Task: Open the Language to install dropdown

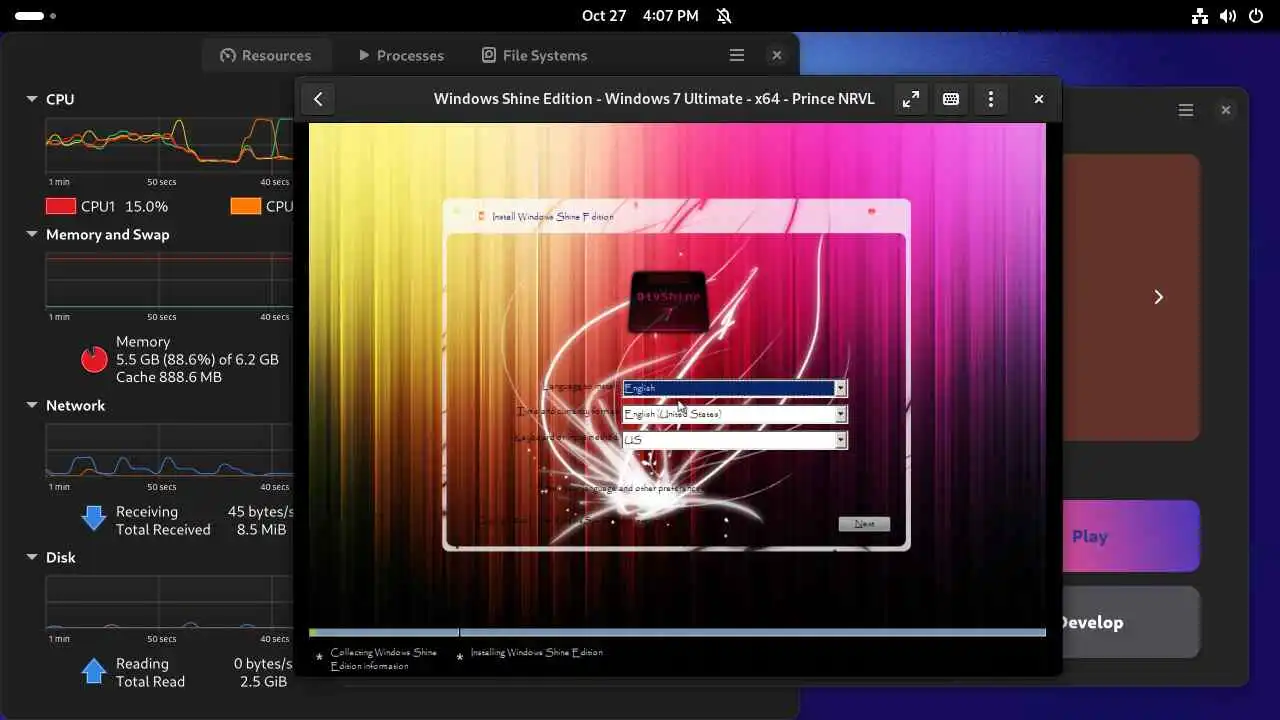Action: [735, 388]
